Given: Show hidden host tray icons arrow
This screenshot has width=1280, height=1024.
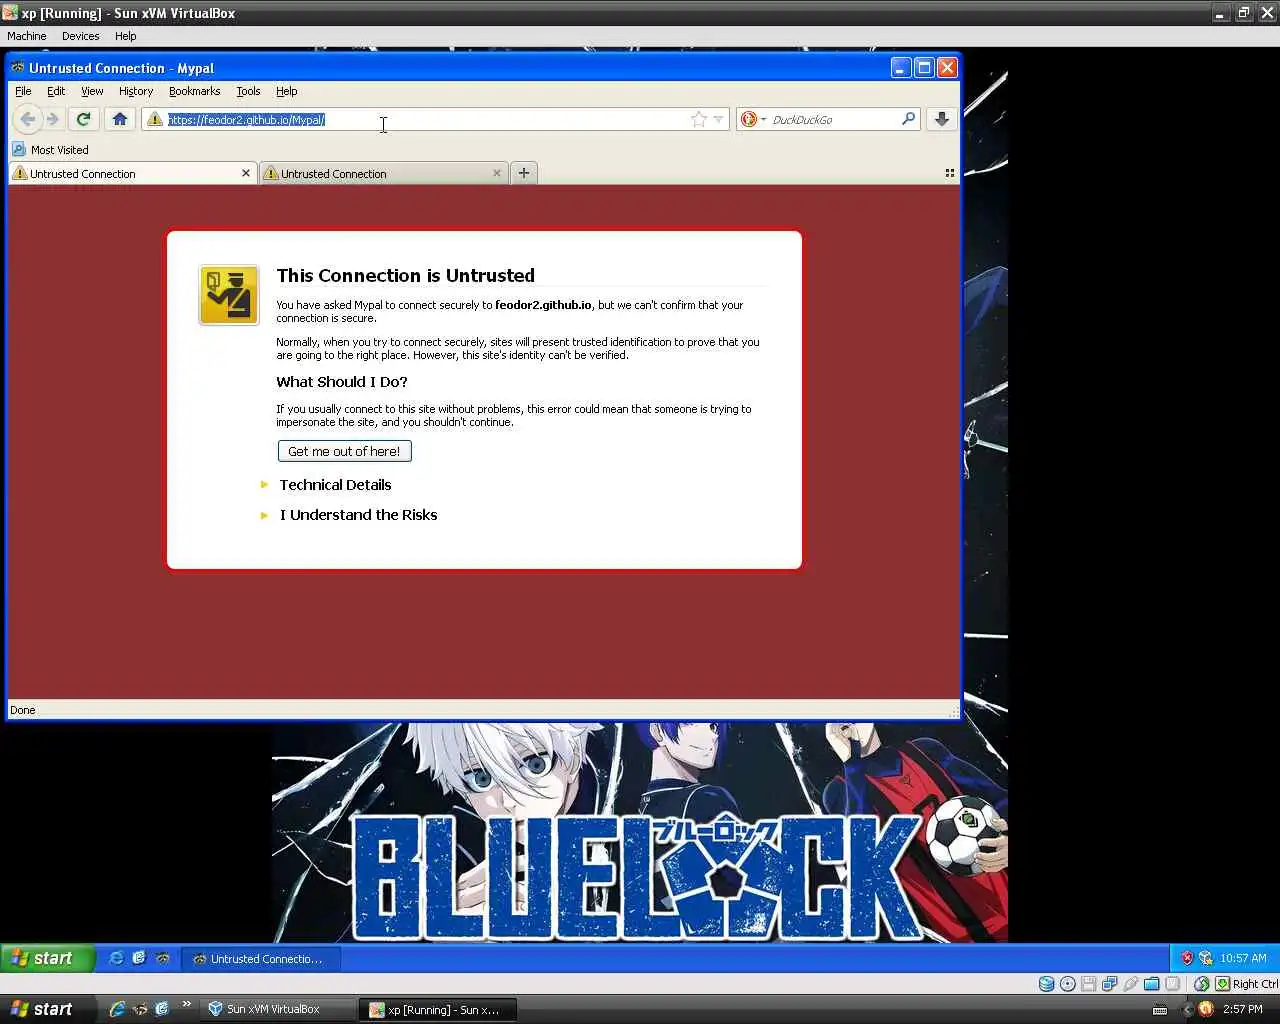Looking at the screenshot, I should click(1187, 1010).
